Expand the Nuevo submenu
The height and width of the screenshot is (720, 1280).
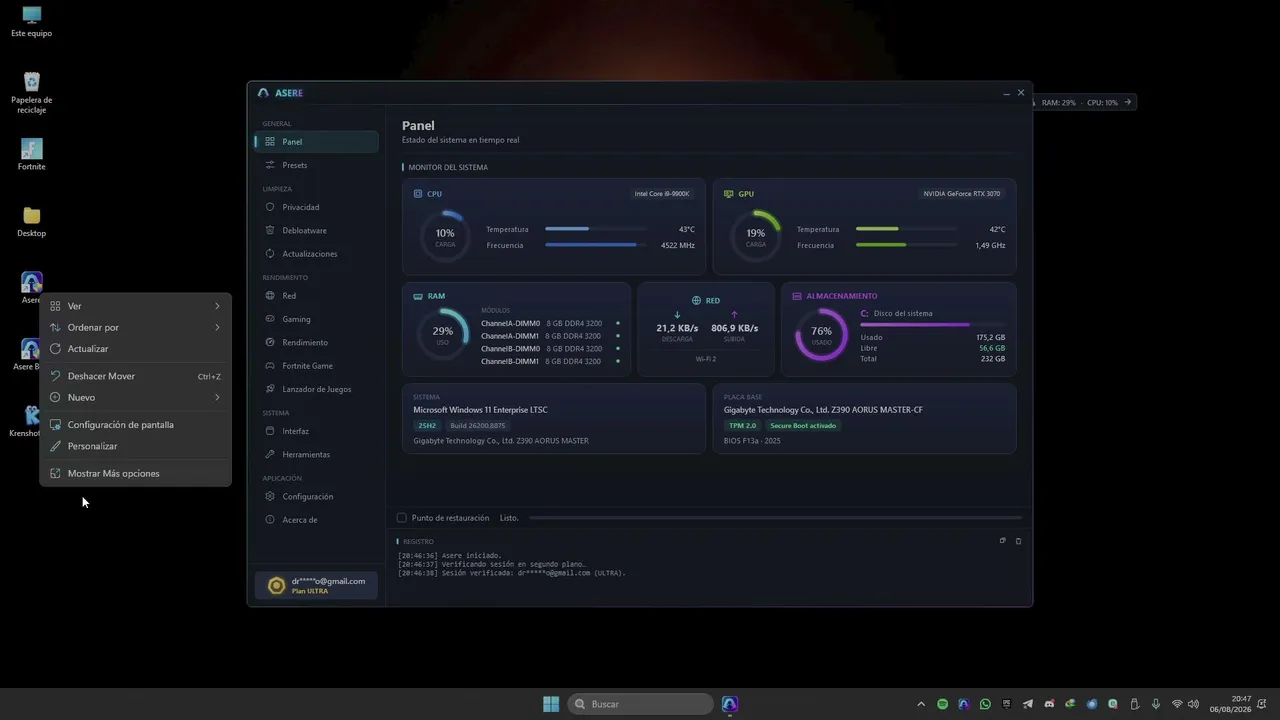135,397
